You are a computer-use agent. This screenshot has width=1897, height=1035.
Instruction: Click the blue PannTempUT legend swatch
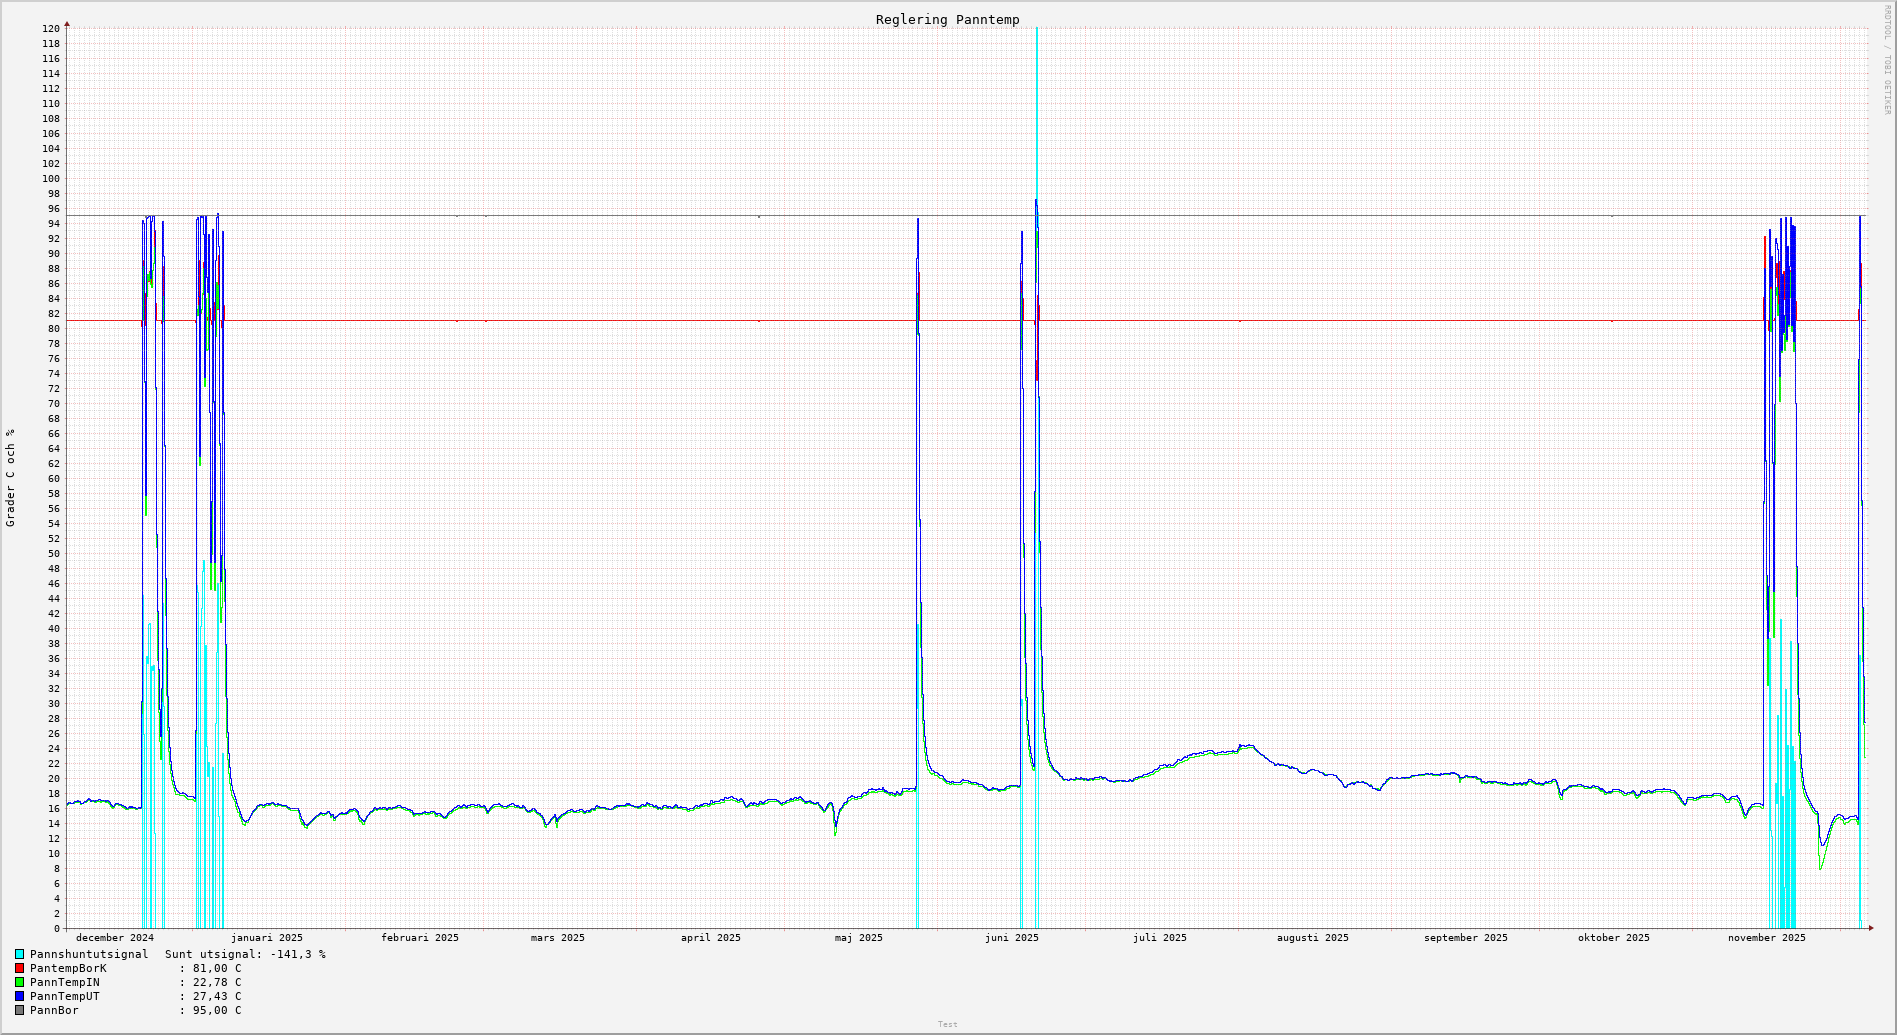pyautogui.click(x=19, y=997)
